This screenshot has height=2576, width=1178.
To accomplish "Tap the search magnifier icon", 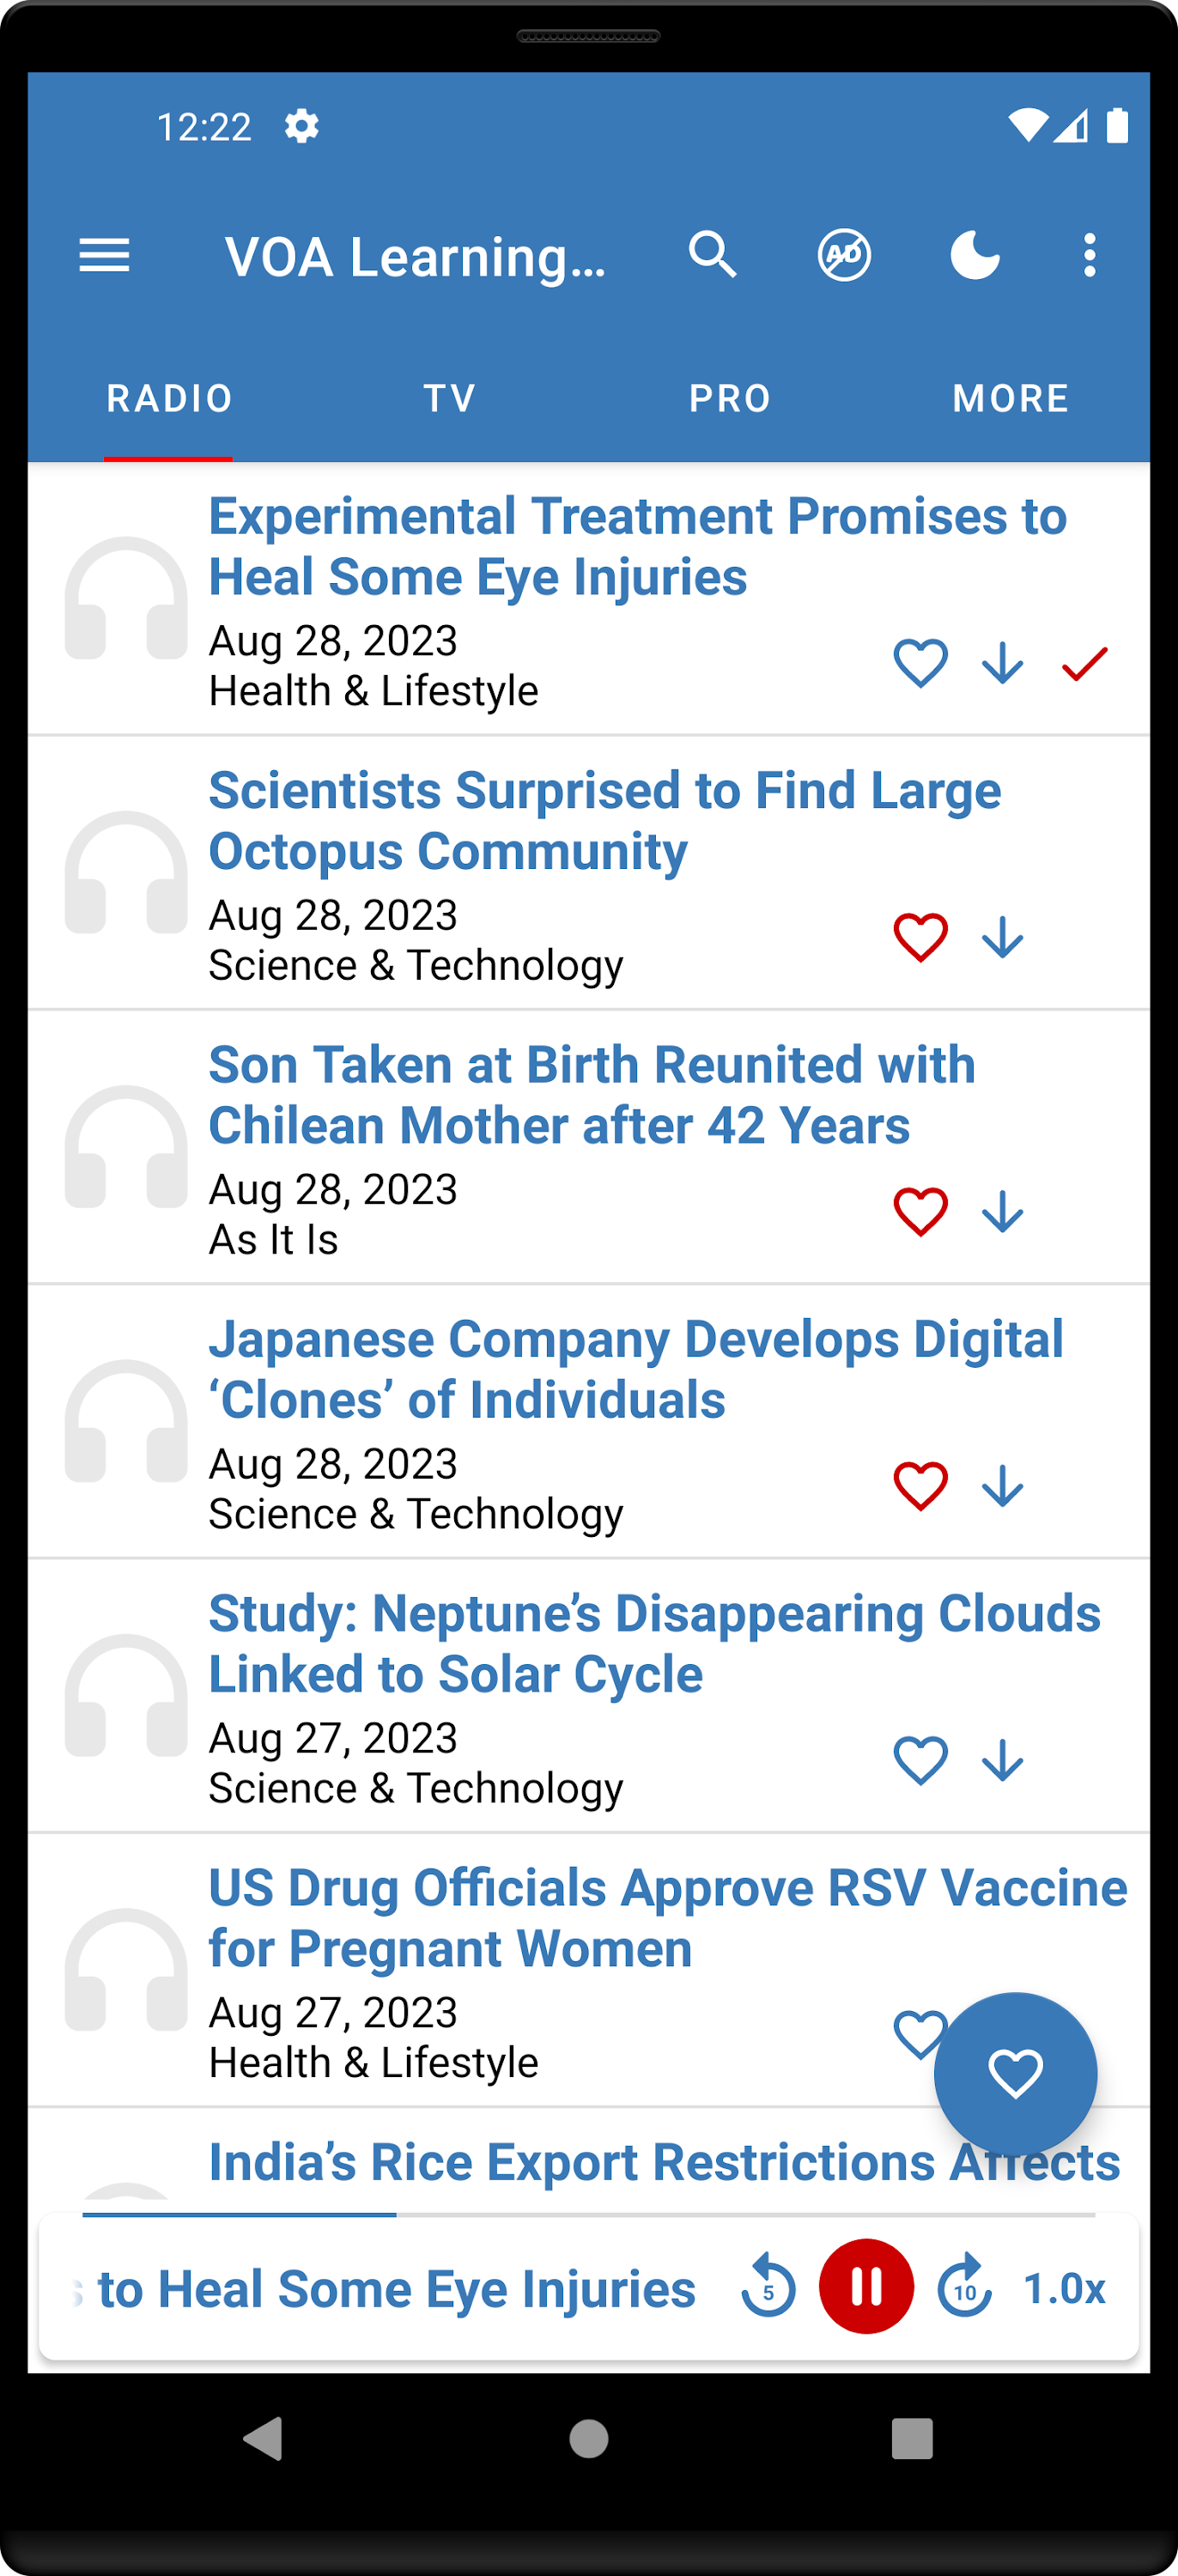I will point(712,255).
